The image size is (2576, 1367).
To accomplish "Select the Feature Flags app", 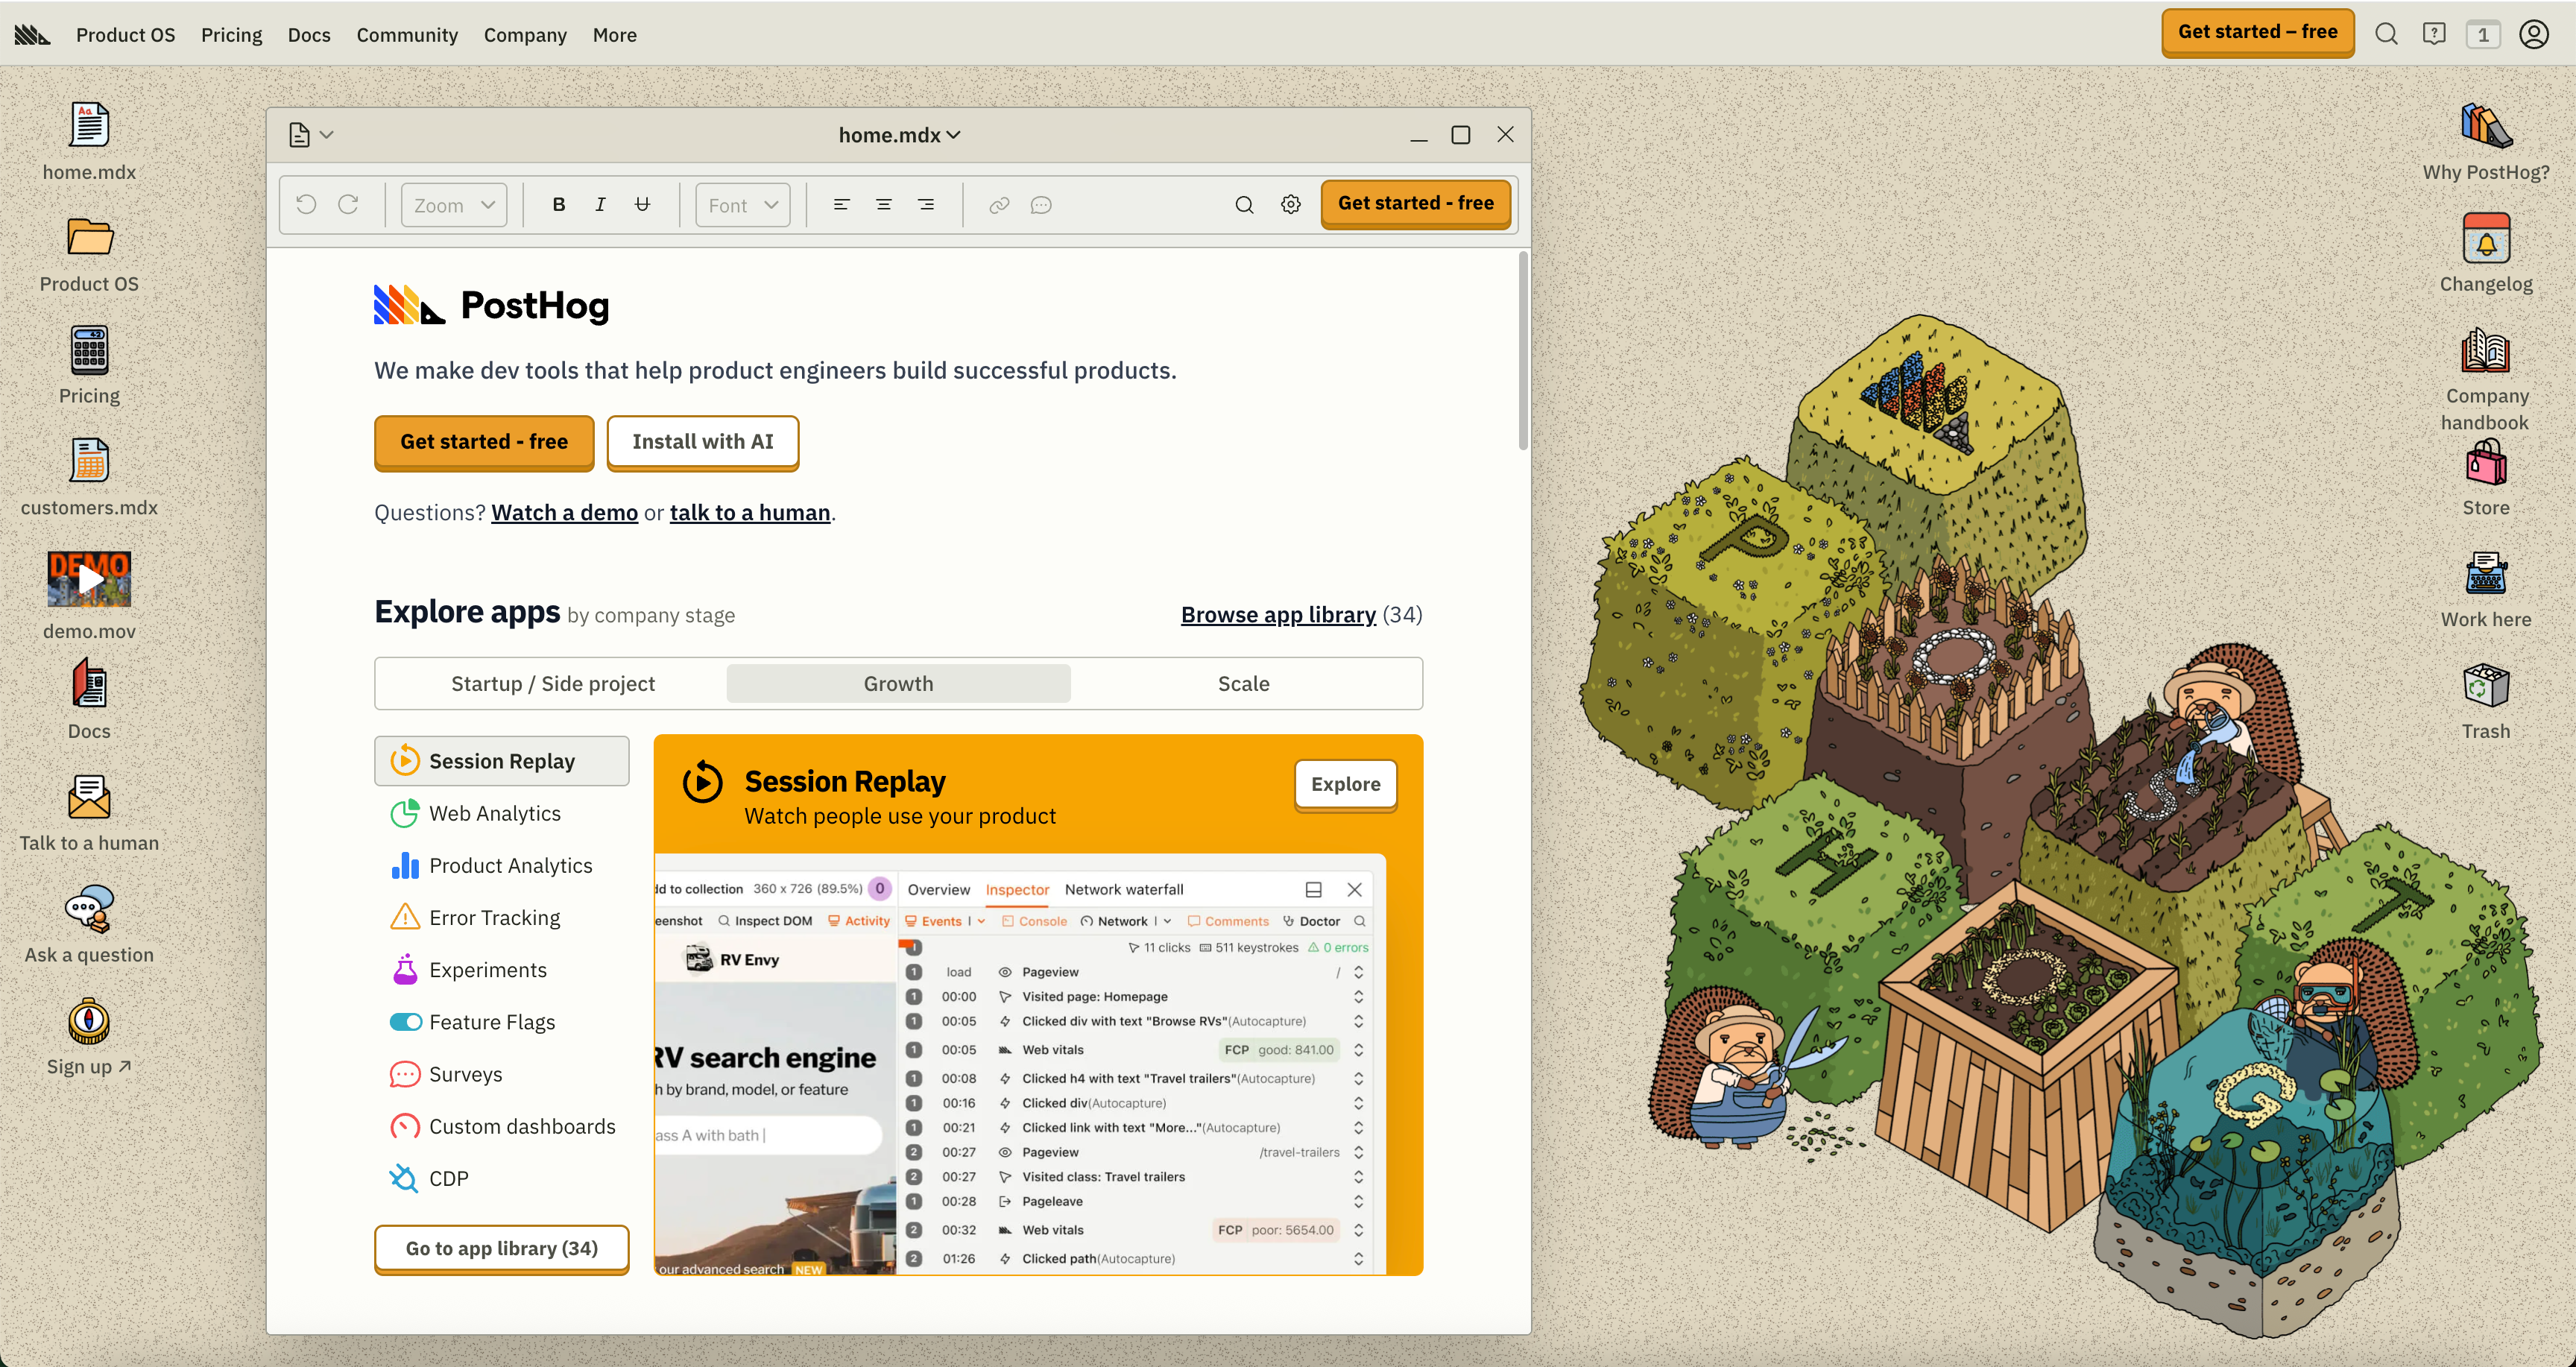I will tap(491, 1022).
